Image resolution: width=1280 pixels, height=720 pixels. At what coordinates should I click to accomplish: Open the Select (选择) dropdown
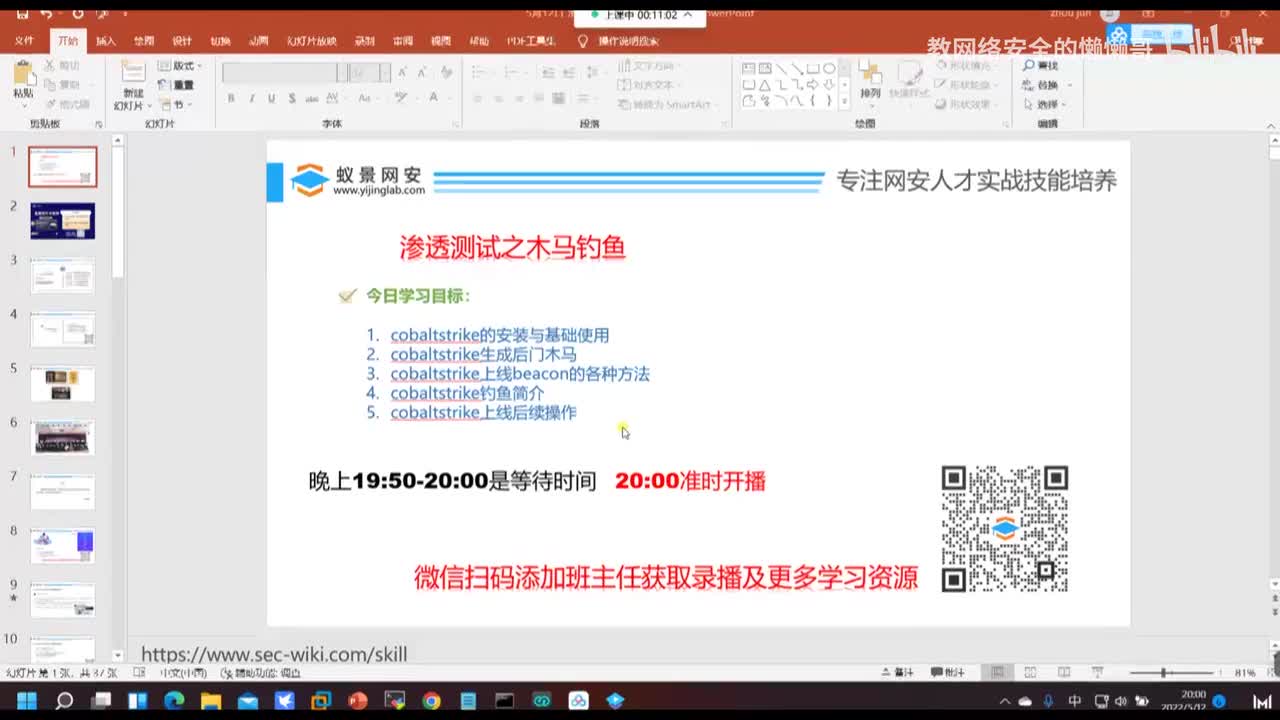coord(1043,104)
